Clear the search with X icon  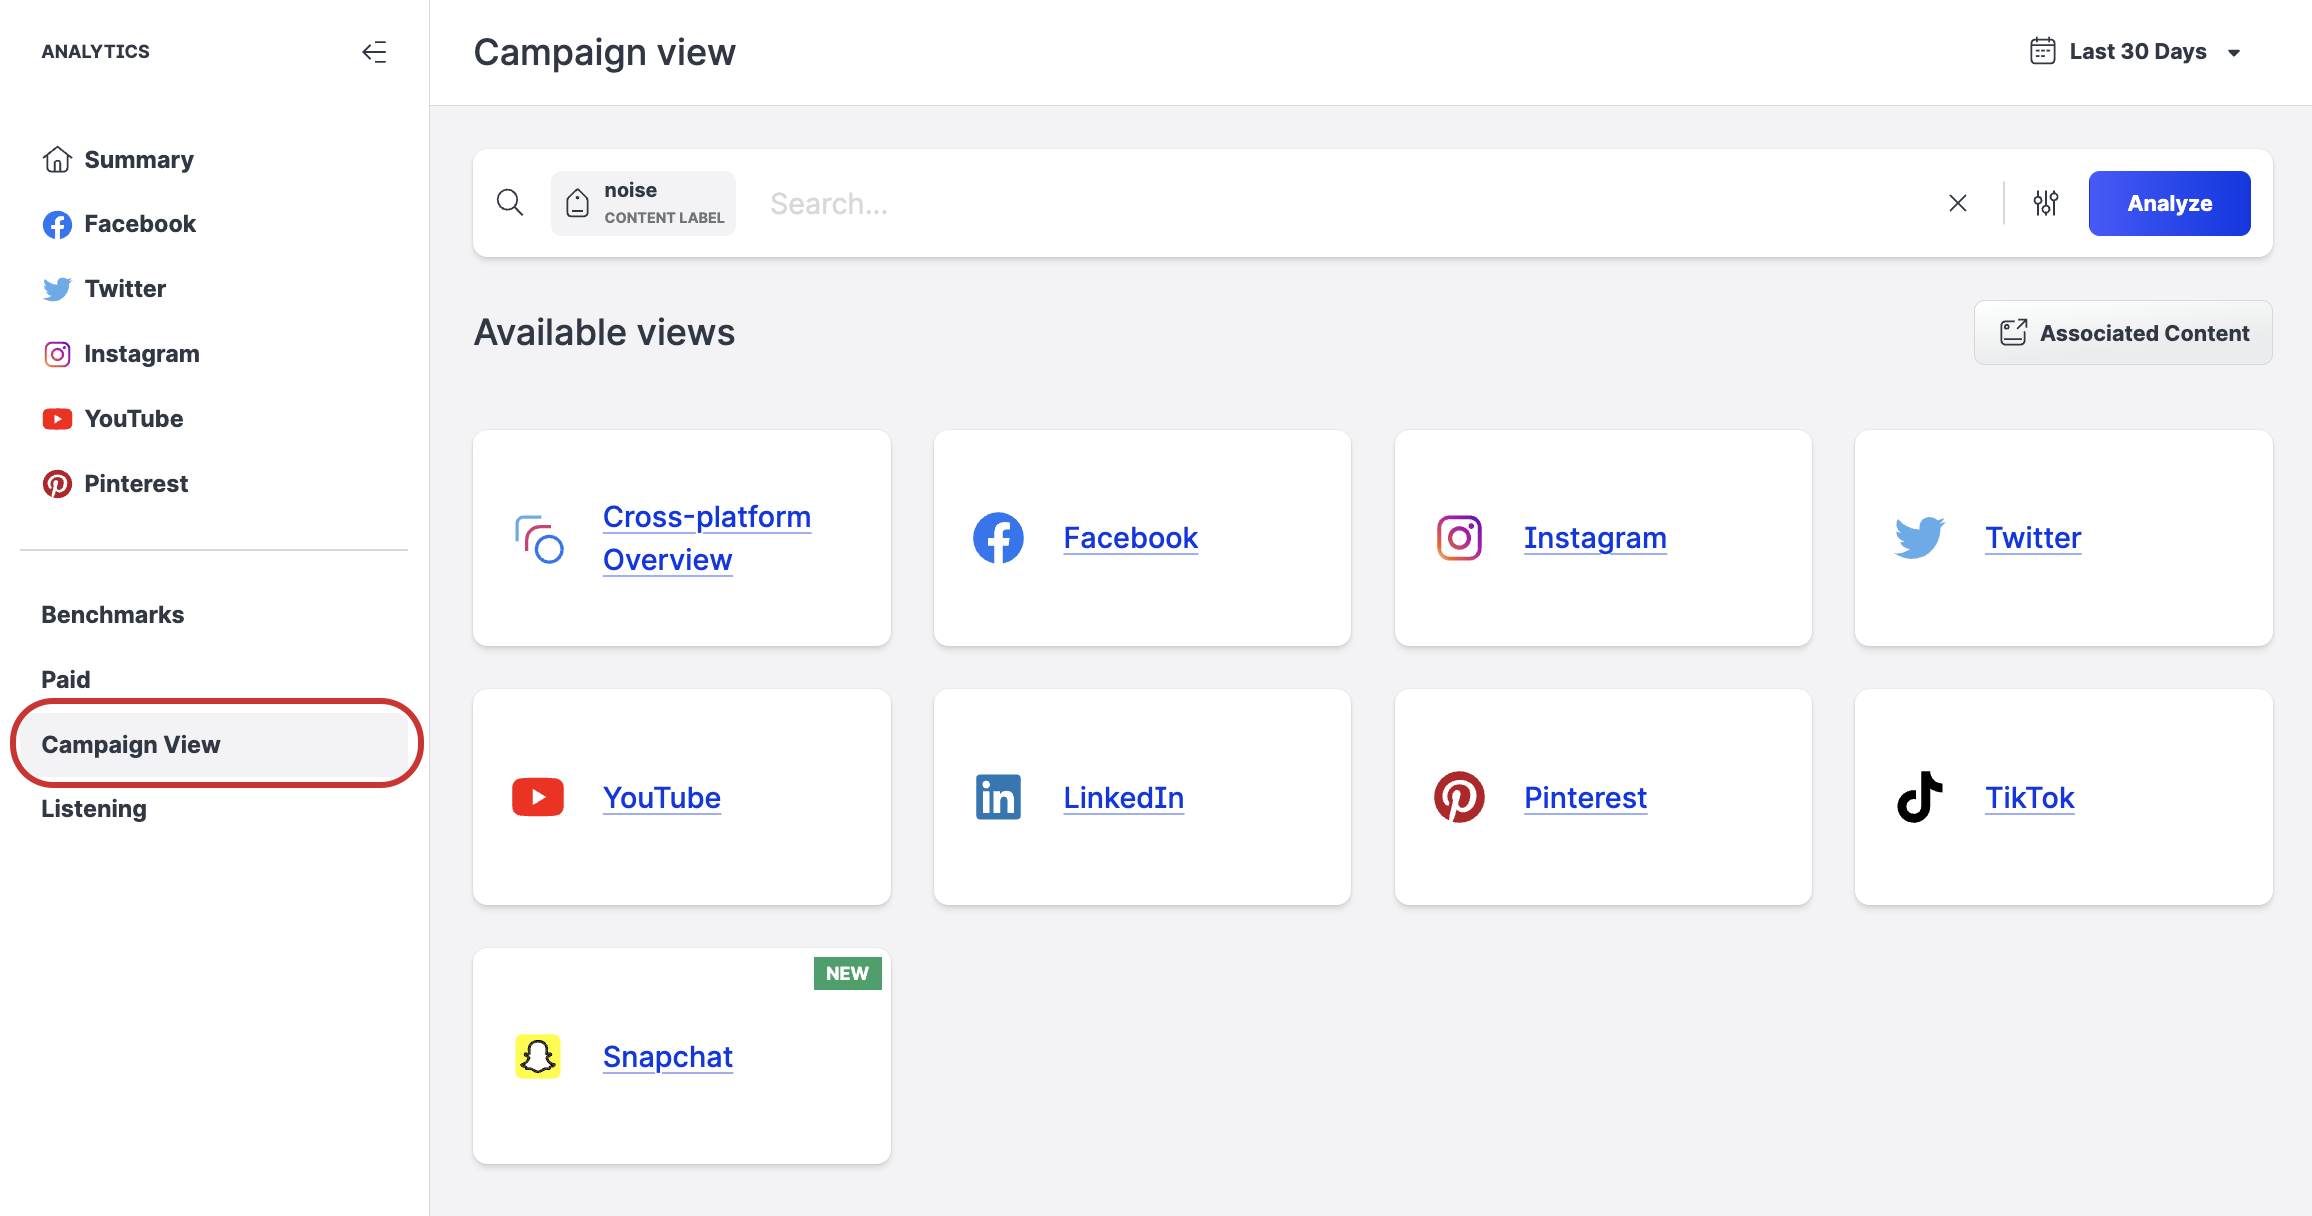click(1958, 203)
